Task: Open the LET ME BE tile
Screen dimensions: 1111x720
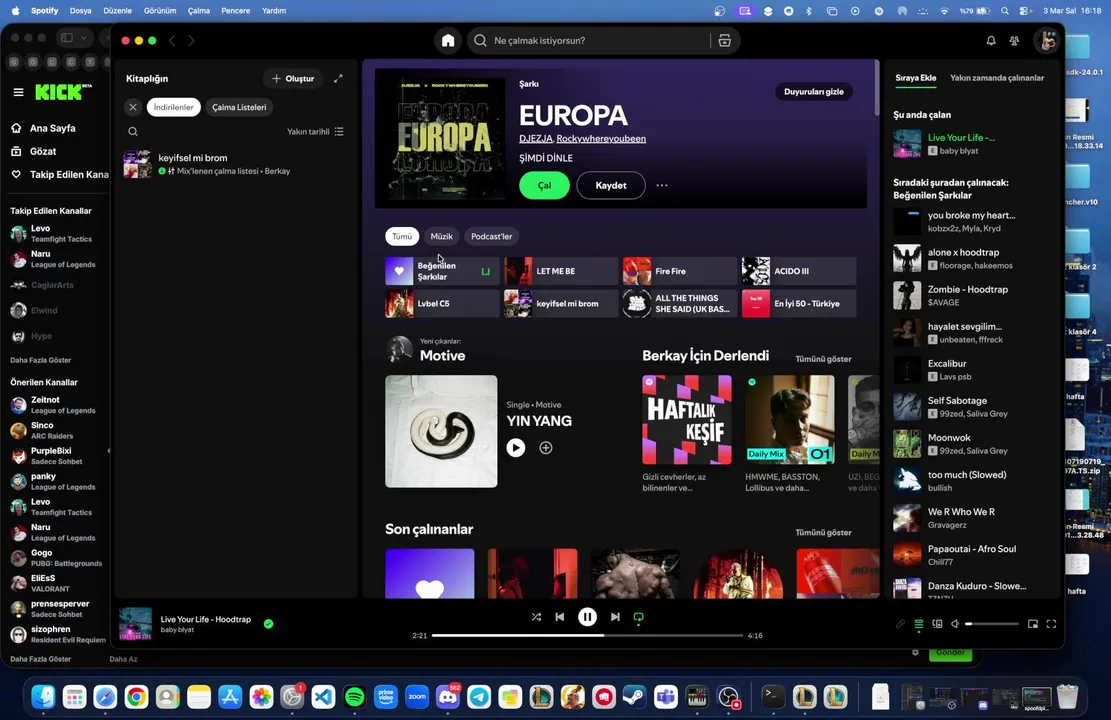Action: pos(560,271)
